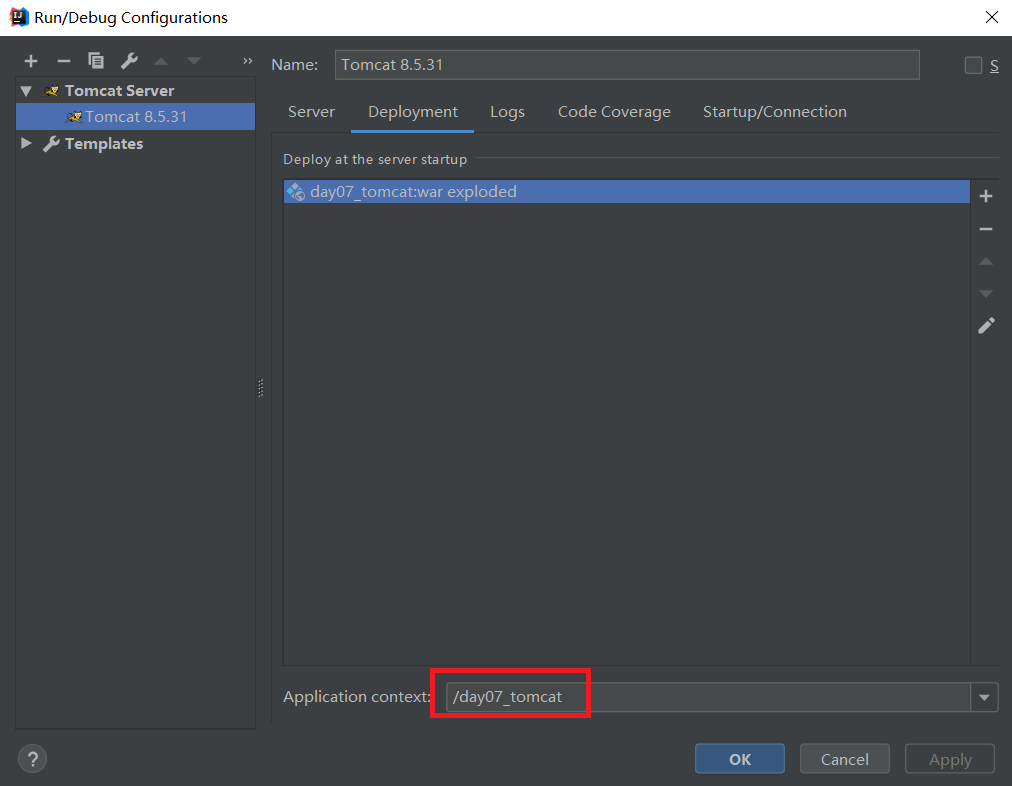
Task: Select the Deployment tab
Action: (x=412, y=112)
